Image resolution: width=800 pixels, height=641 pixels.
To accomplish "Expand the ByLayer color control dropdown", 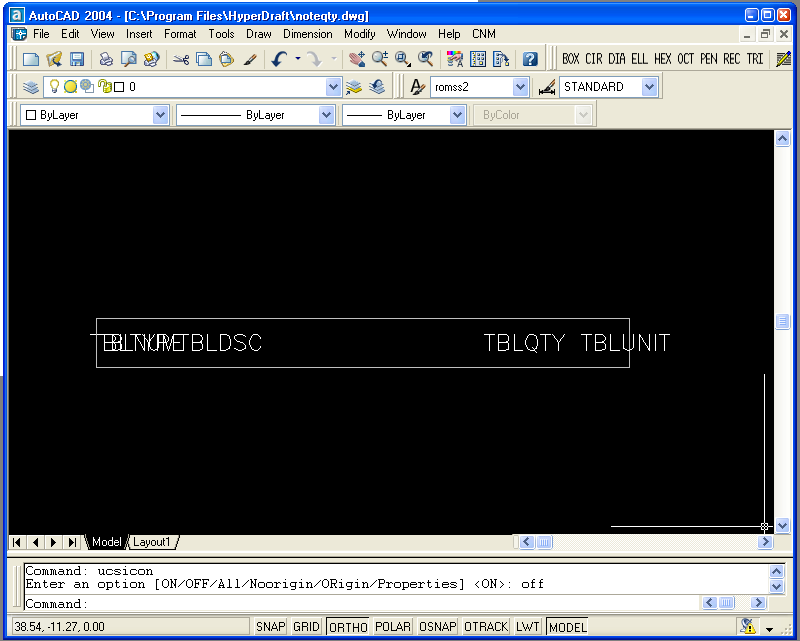I will (x=160, y=115).
